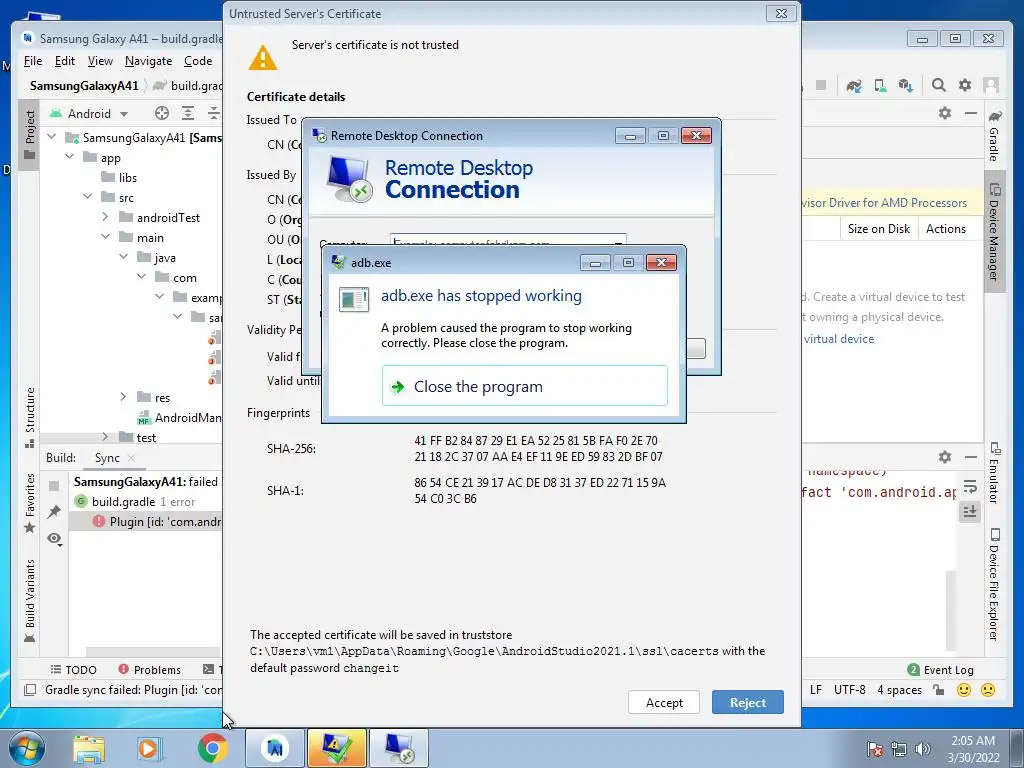Toggle soft-wrap icon in build output
1024x768 pixels.
tap(970, 487)
